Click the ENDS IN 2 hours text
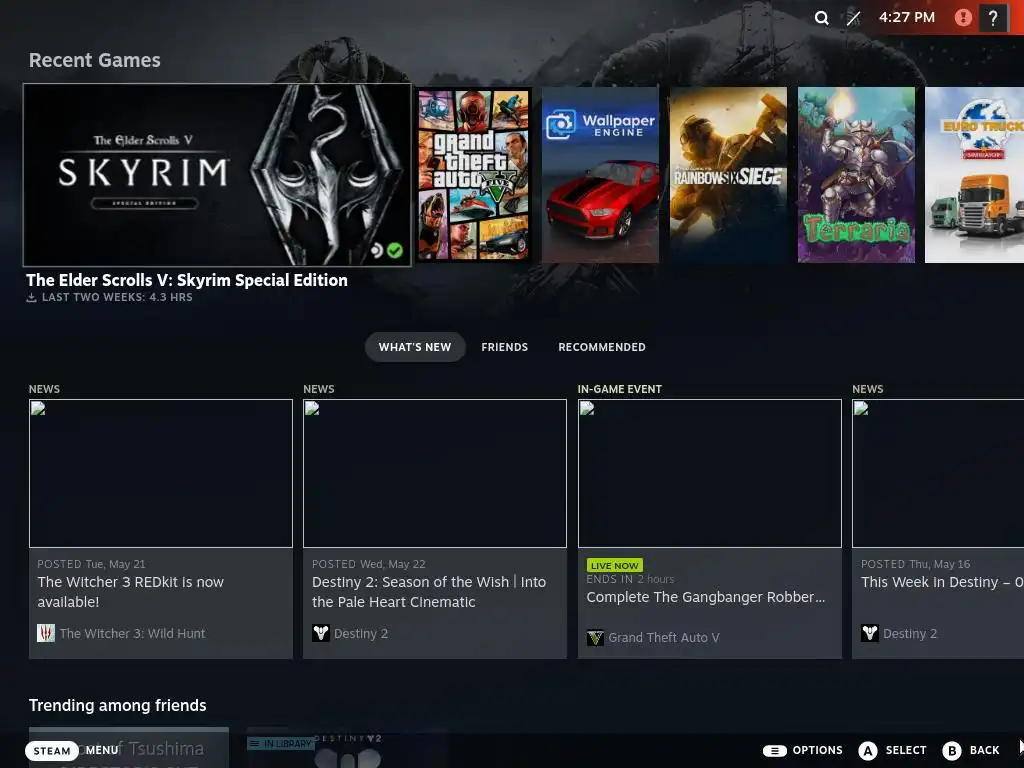 pyautogui.click(x=630, y=579)
